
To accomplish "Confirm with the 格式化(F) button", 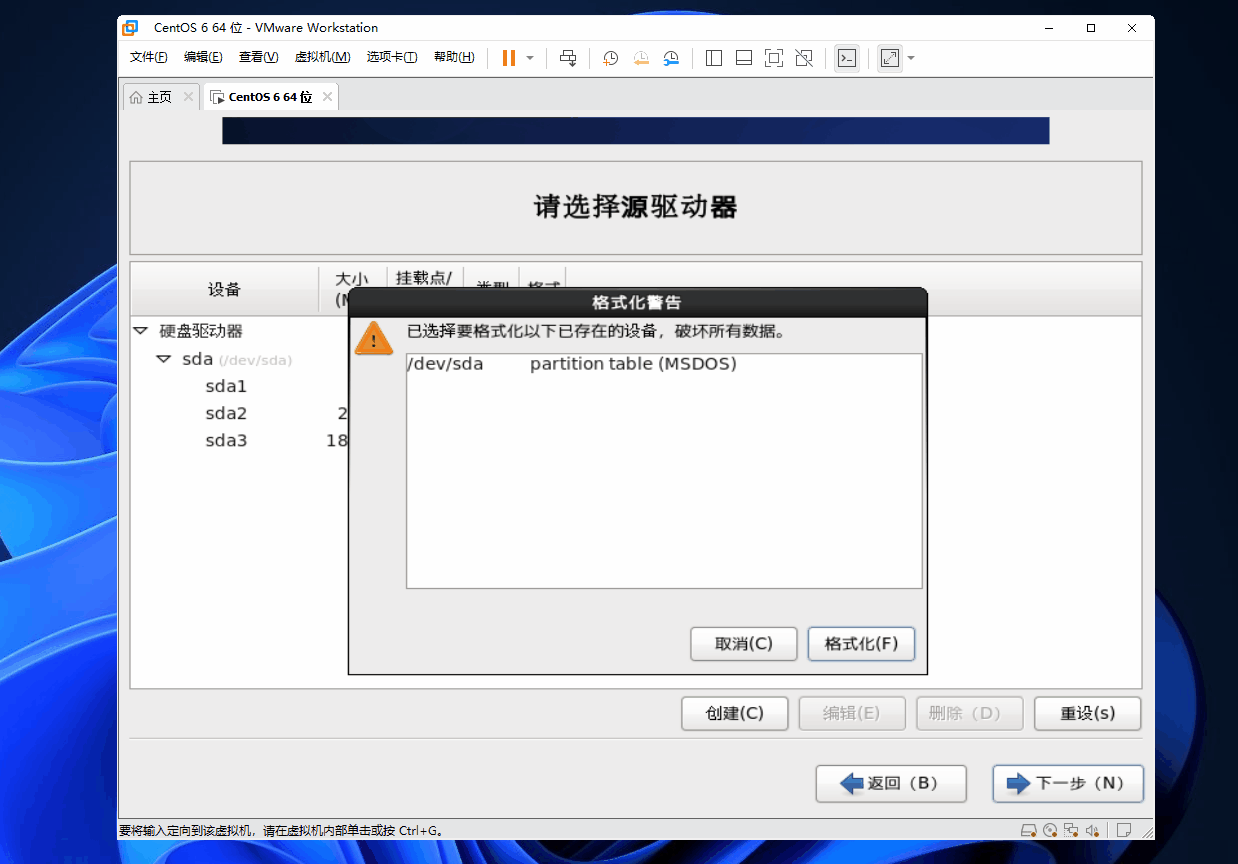I will coord(861,644).
